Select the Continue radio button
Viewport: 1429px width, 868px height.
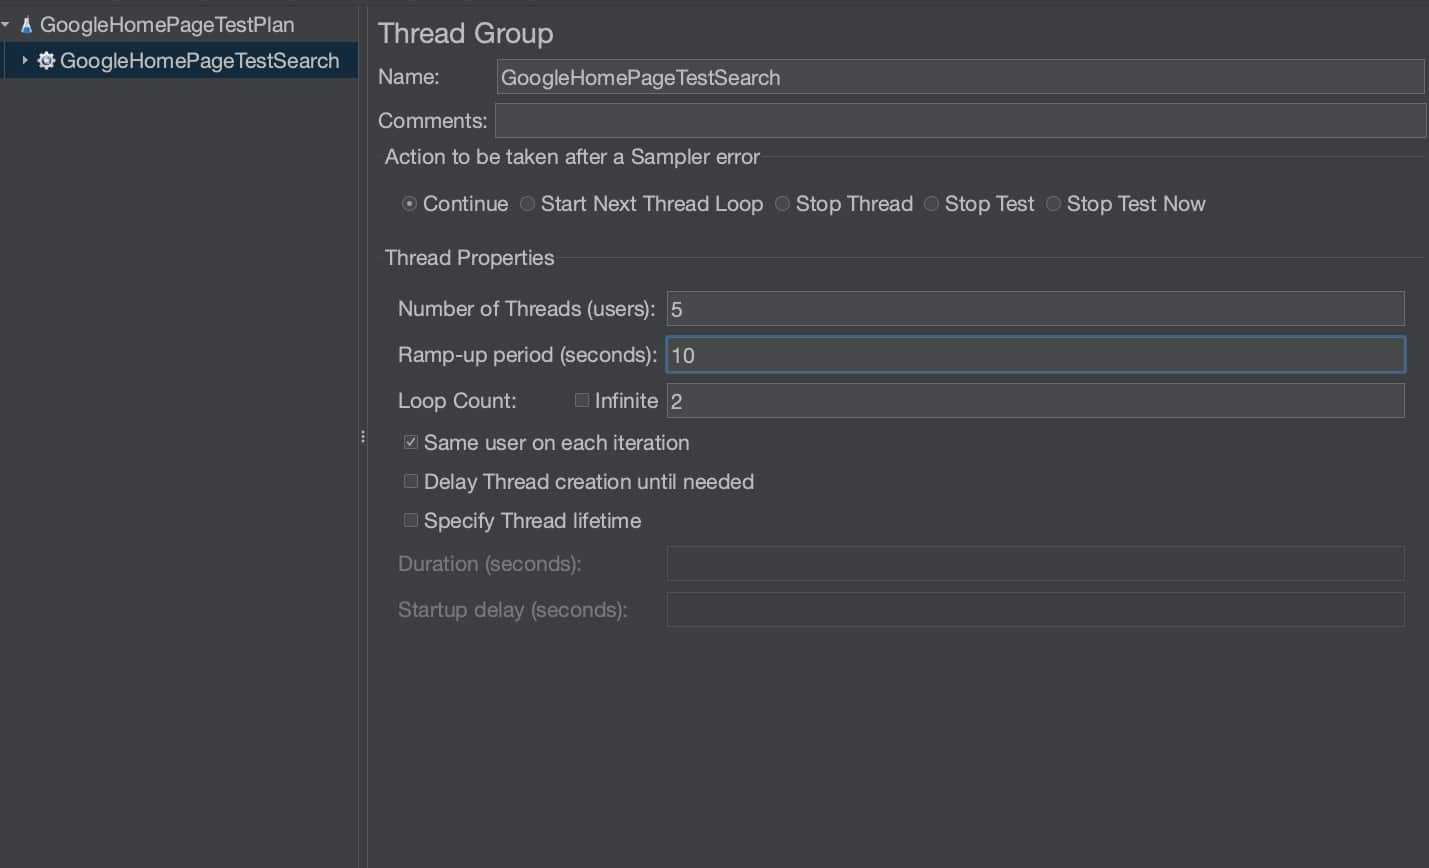(x=409, y=204)
